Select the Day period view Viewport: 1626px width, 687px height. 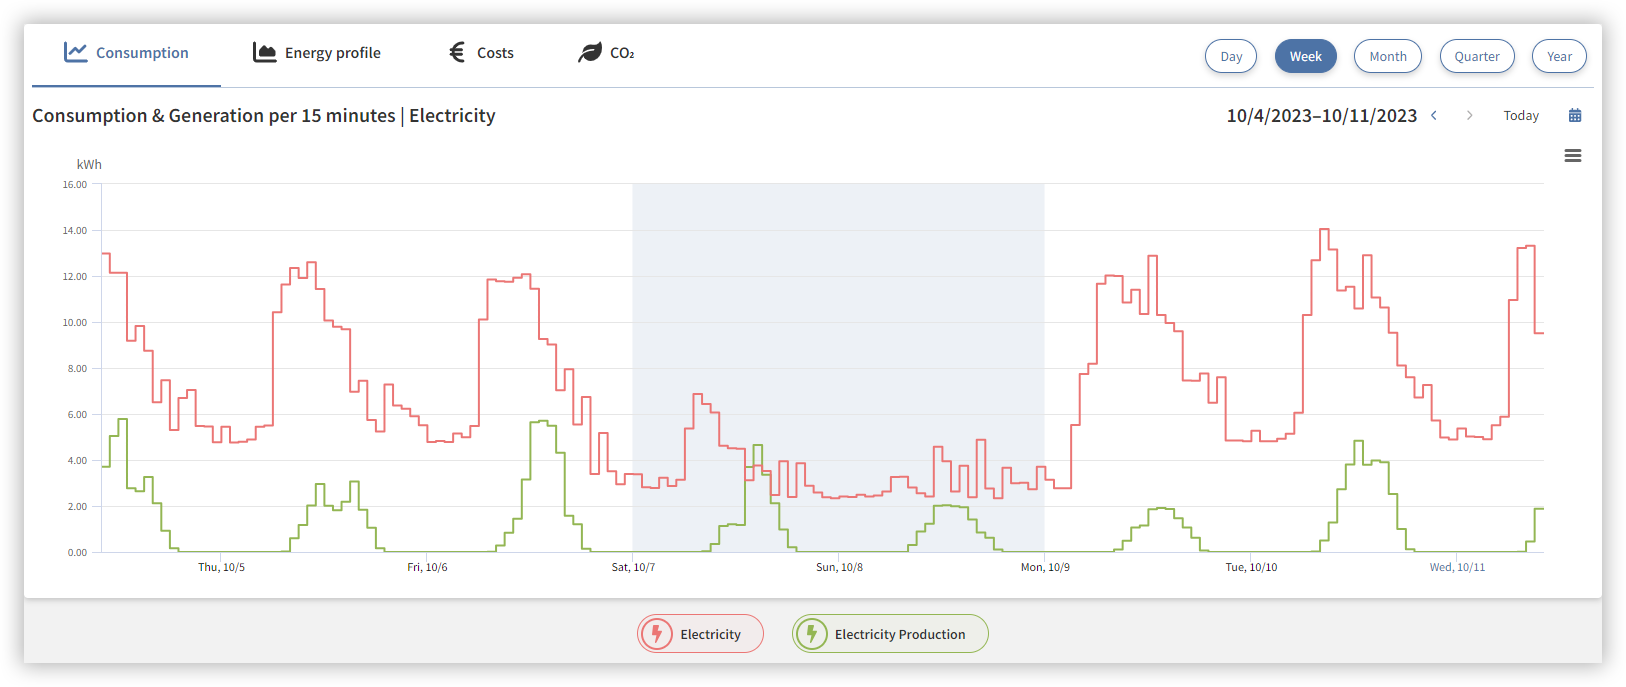tap(1231, 56)
